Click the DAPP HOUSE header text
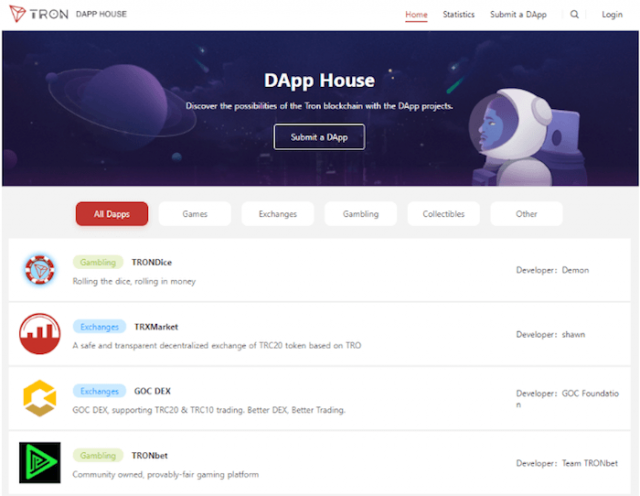The height and width of the screenshot is (496, 640). (x=101, y=14)
